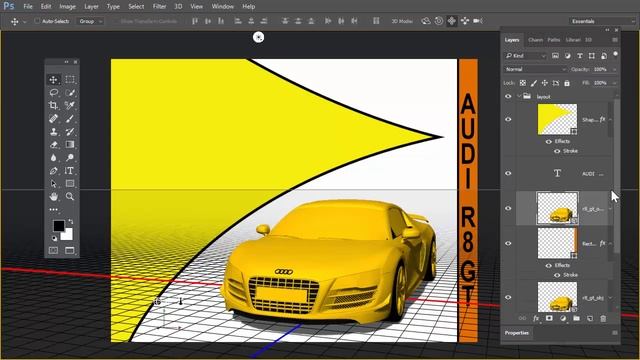Select the Clone Stamp tool
Screen dimensions: 640x360
(x=53, y=132)
